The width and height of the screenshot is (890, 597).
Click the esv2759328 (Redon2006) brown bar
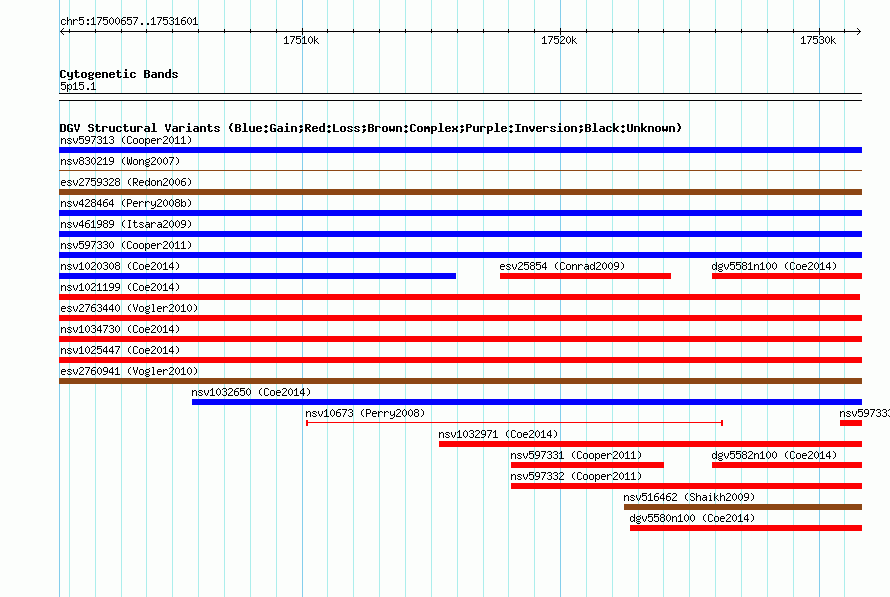point(460,192)
